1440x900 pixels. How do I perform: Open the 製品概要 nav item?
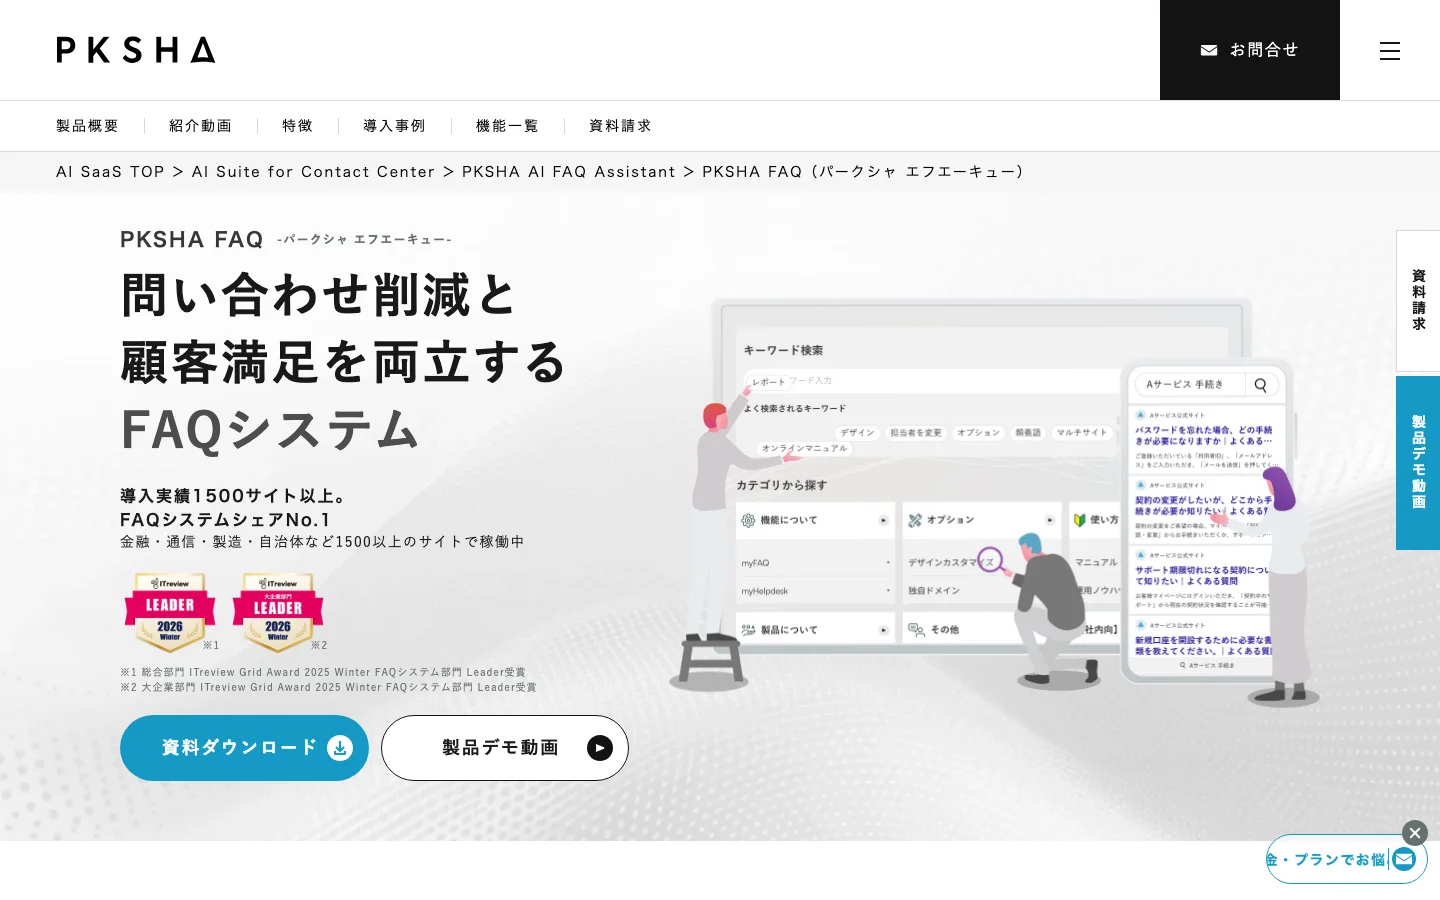point(87,126)
